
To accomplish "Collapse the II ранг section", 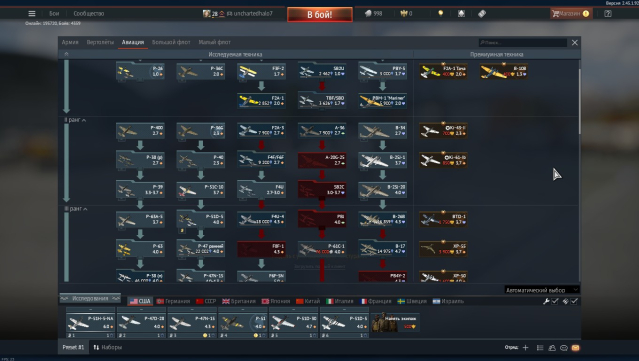I will [x=75, y=120].
